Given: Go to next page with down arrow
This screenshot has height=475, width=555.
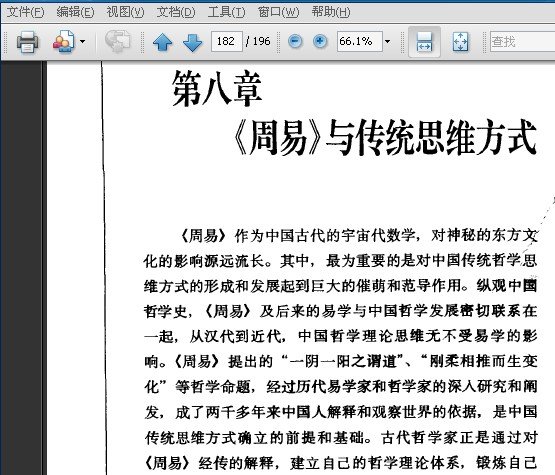Looking at the screenshot, I should [193, 42].
